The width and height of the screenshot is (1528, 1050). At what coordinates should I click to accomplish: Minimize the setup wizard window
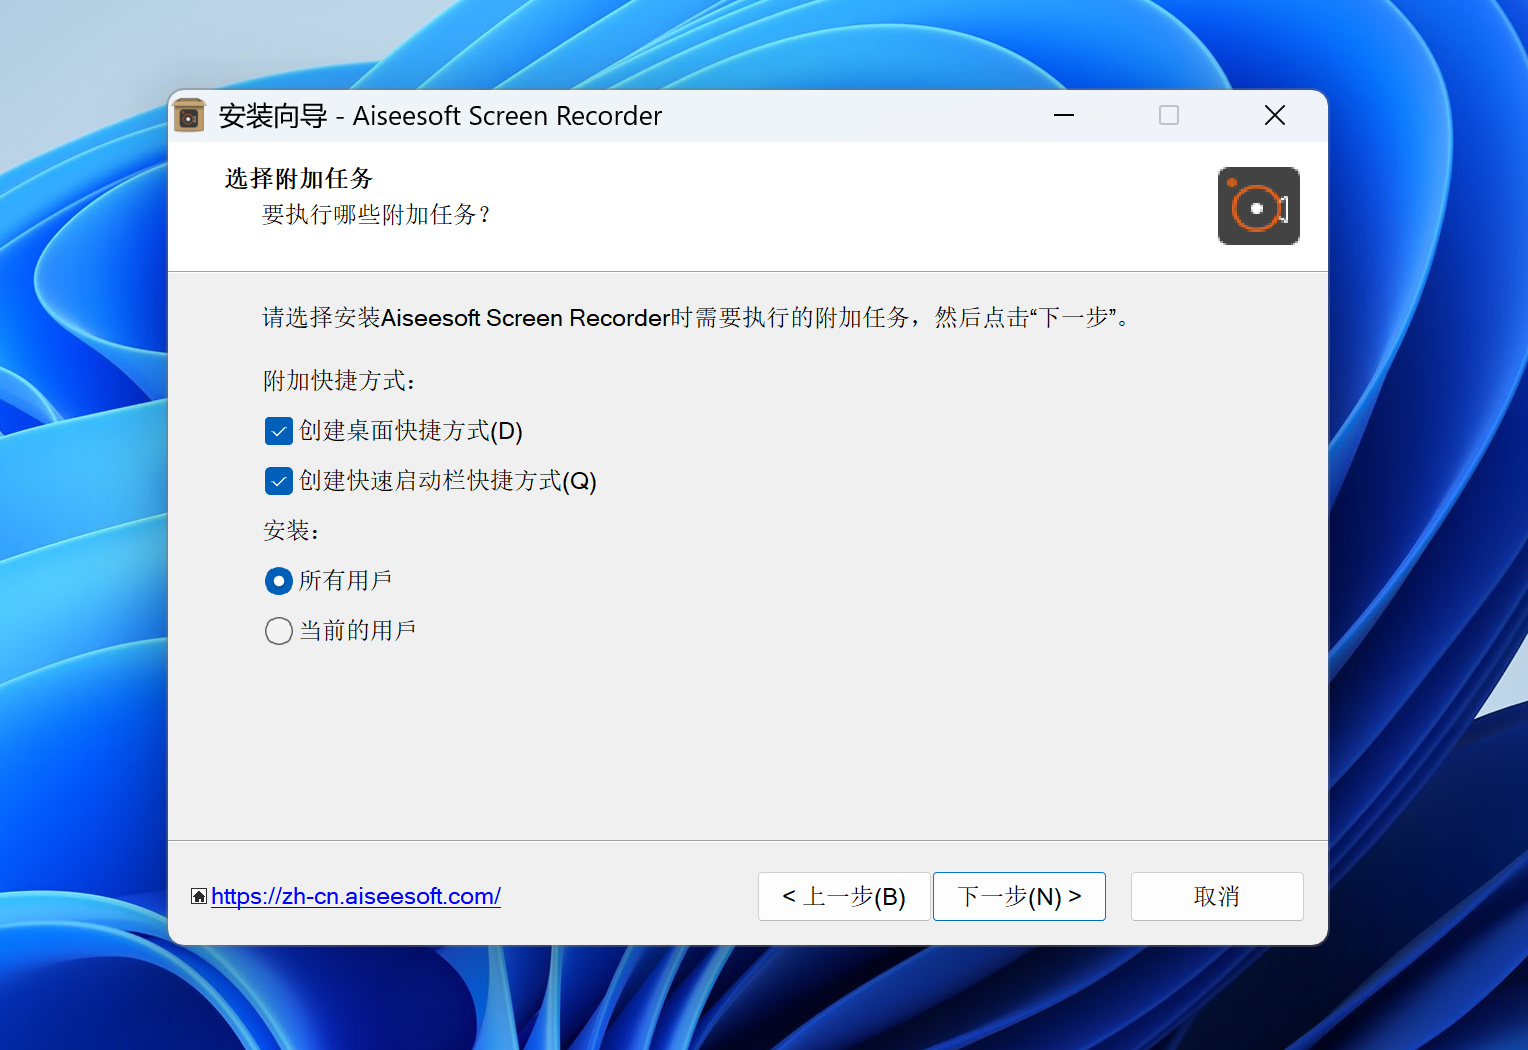1064,116
